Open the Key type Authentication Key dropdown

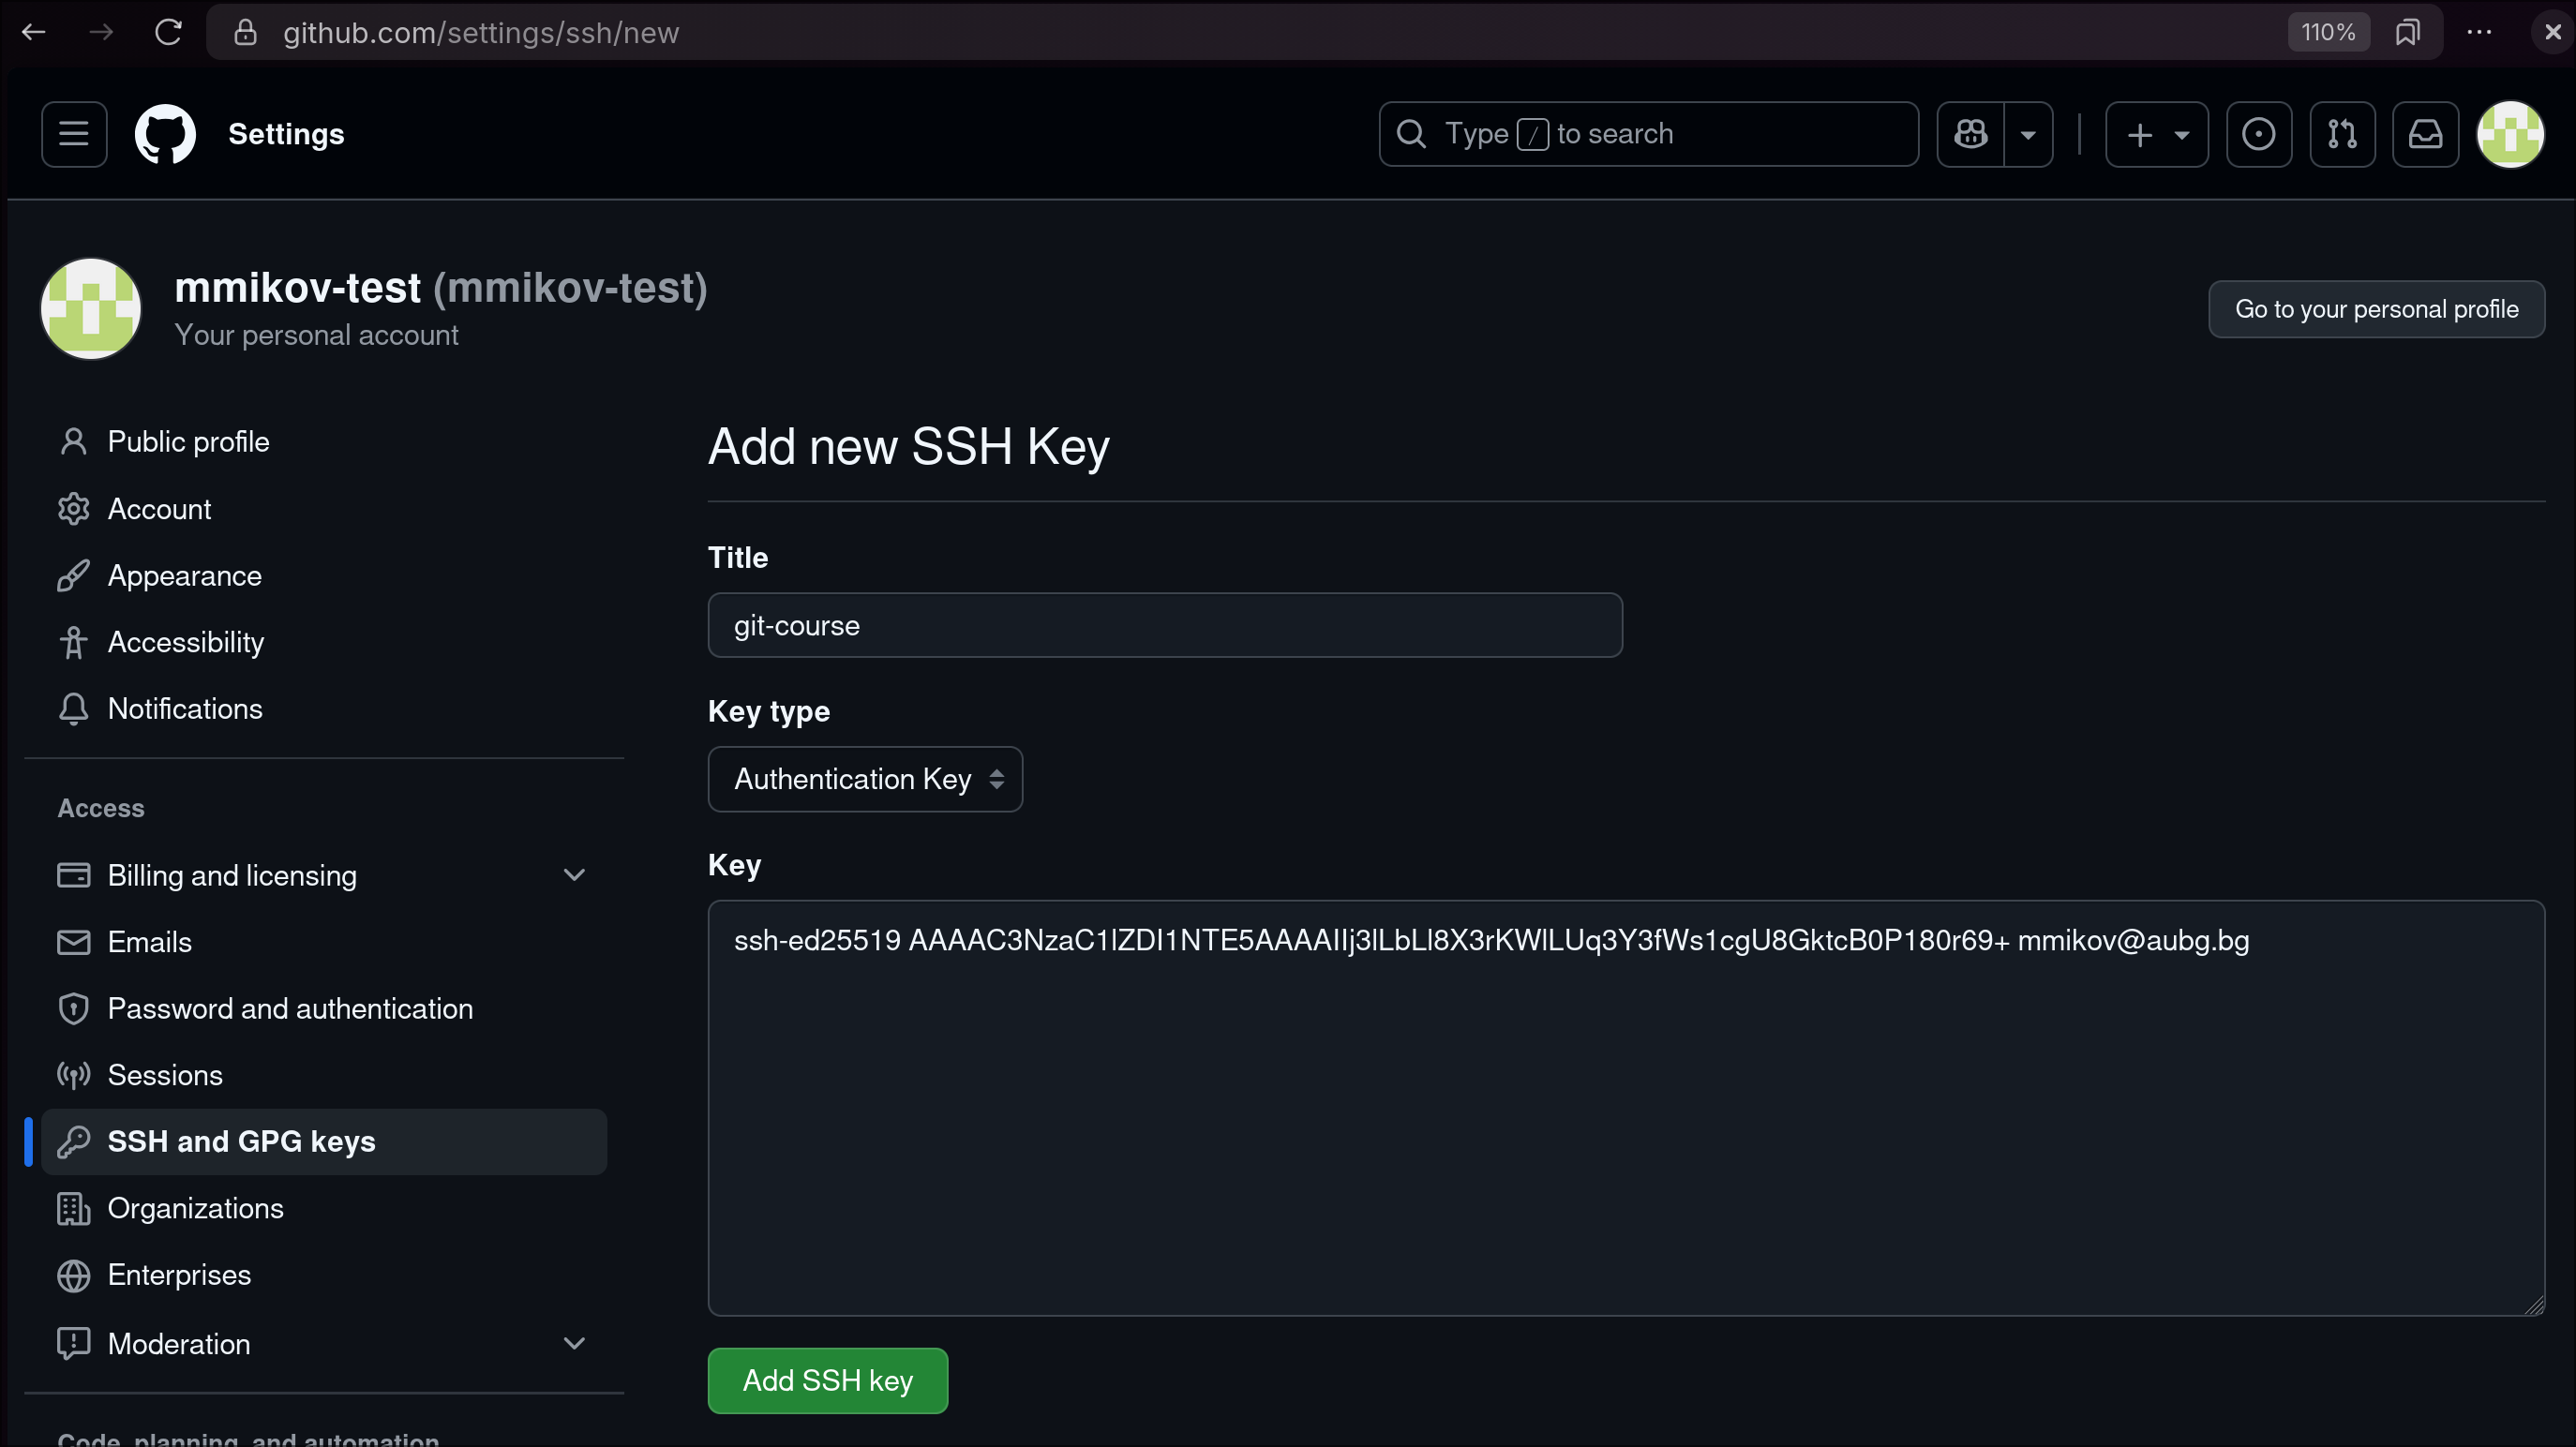coord(865,779)
